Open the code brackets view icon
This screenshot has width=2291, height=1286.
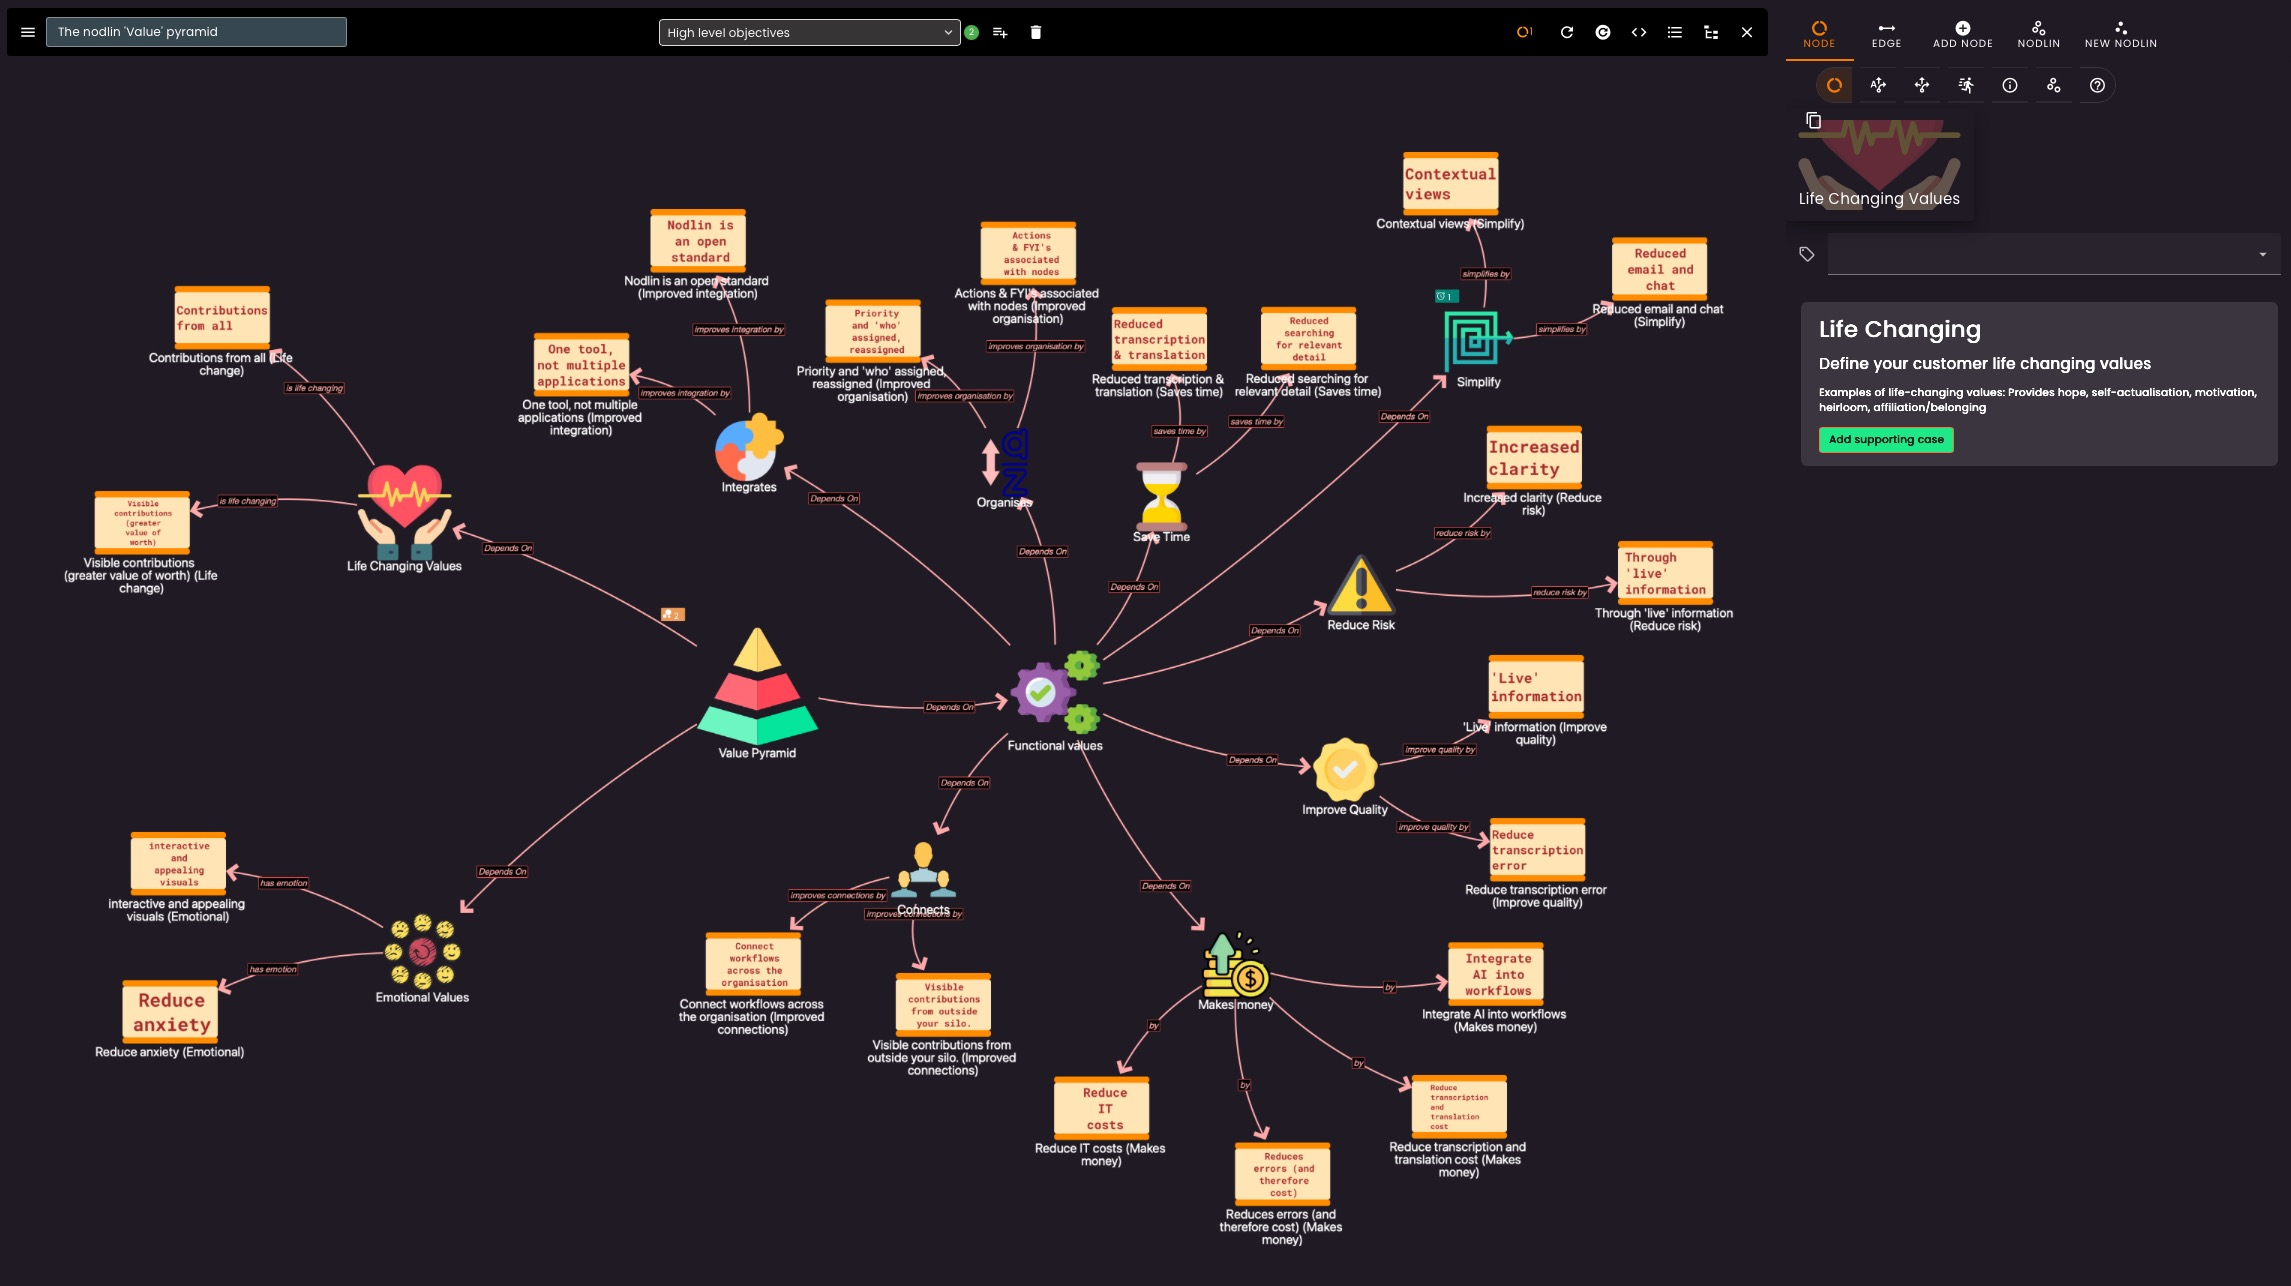[x=1638, y=32]
